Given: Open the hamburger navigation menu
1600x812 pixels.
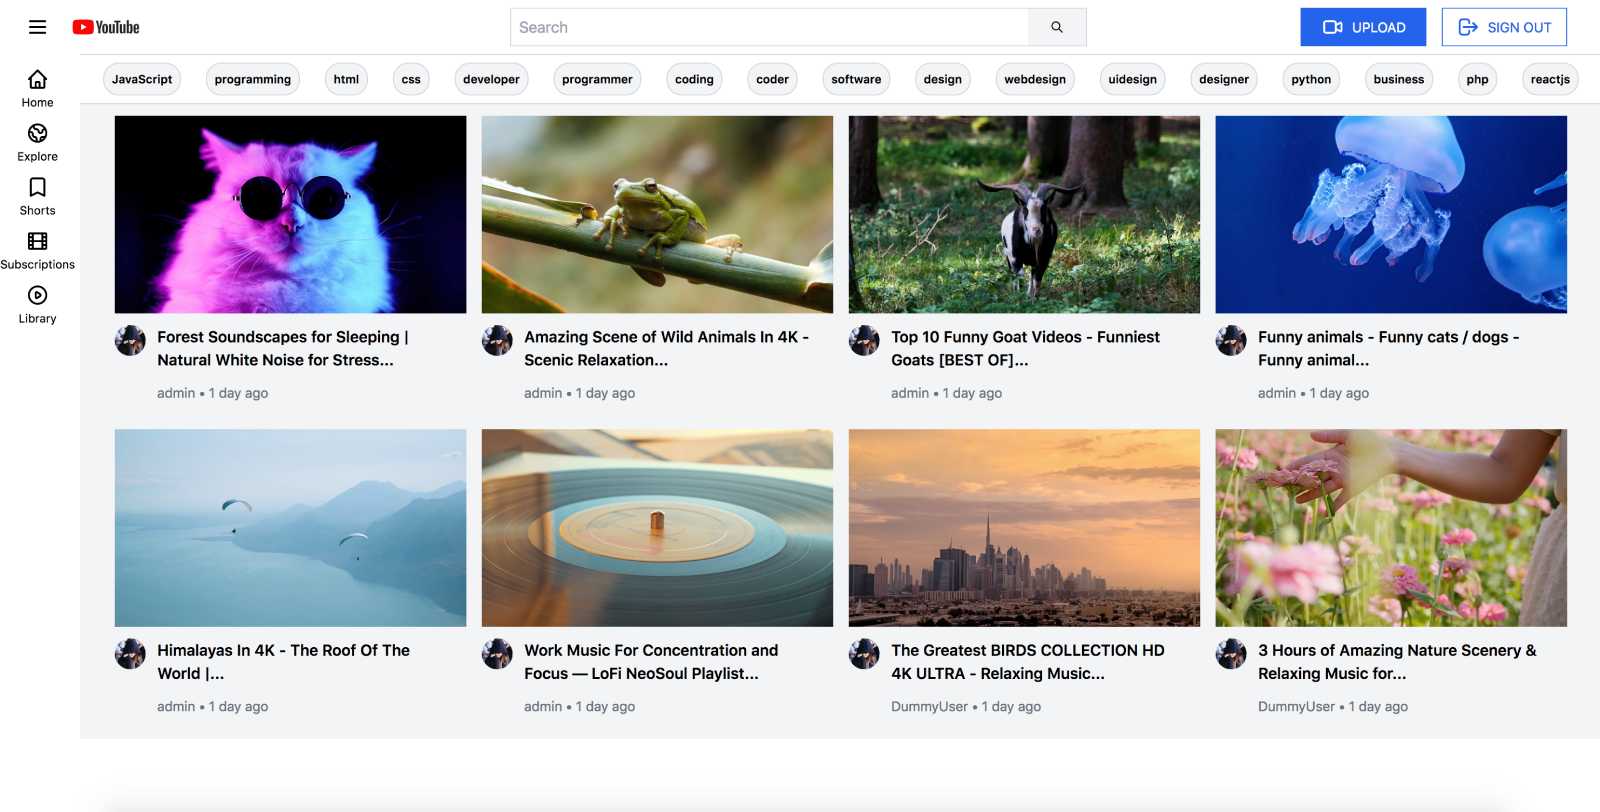Looking at the screenshot, I should coord(38,27).
